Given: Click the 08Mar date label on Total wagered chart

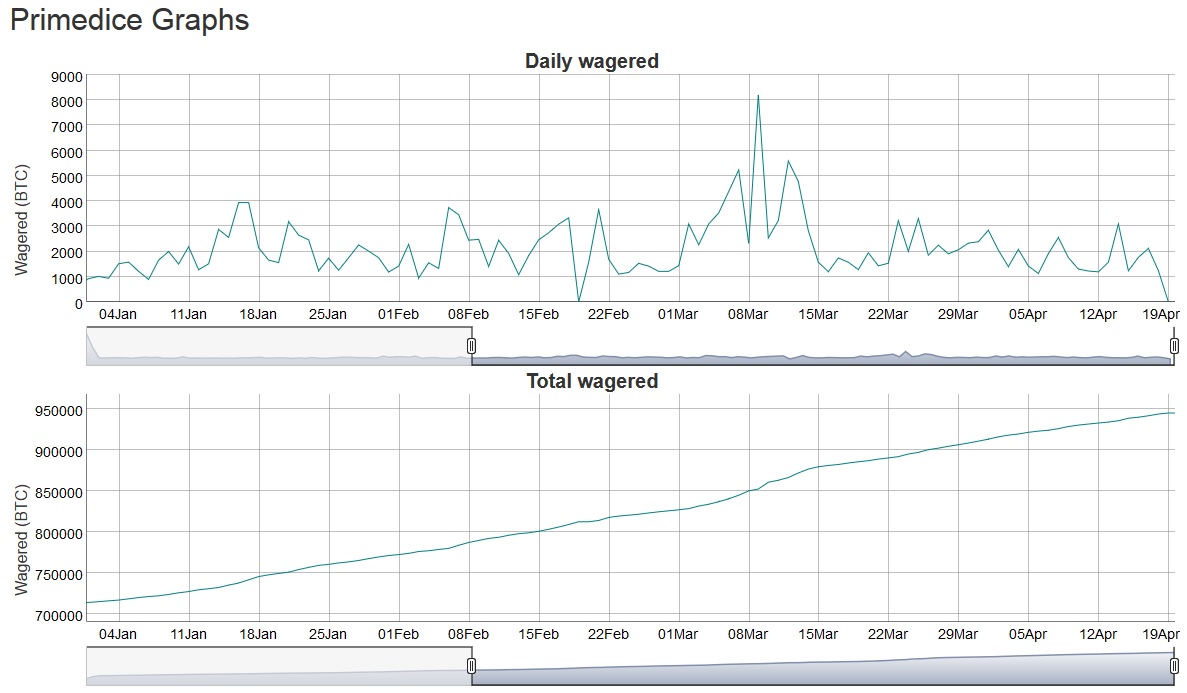Looking at the screenshot, I should tap(748, 635).
